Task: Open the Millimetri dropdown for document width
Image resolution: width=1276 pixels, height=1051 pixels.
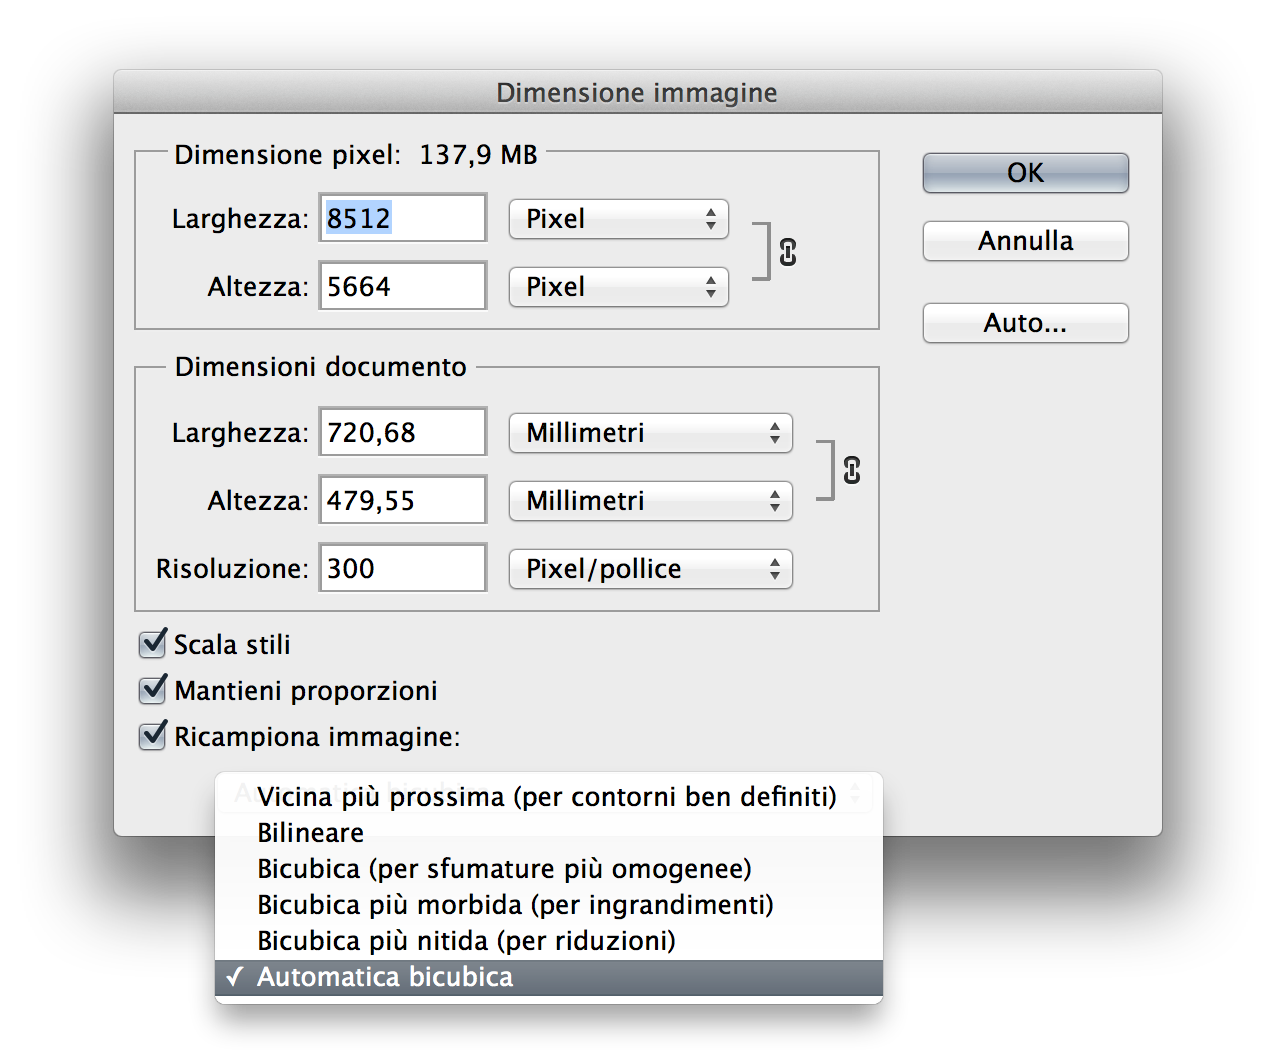Action: (x=650, y=433)
